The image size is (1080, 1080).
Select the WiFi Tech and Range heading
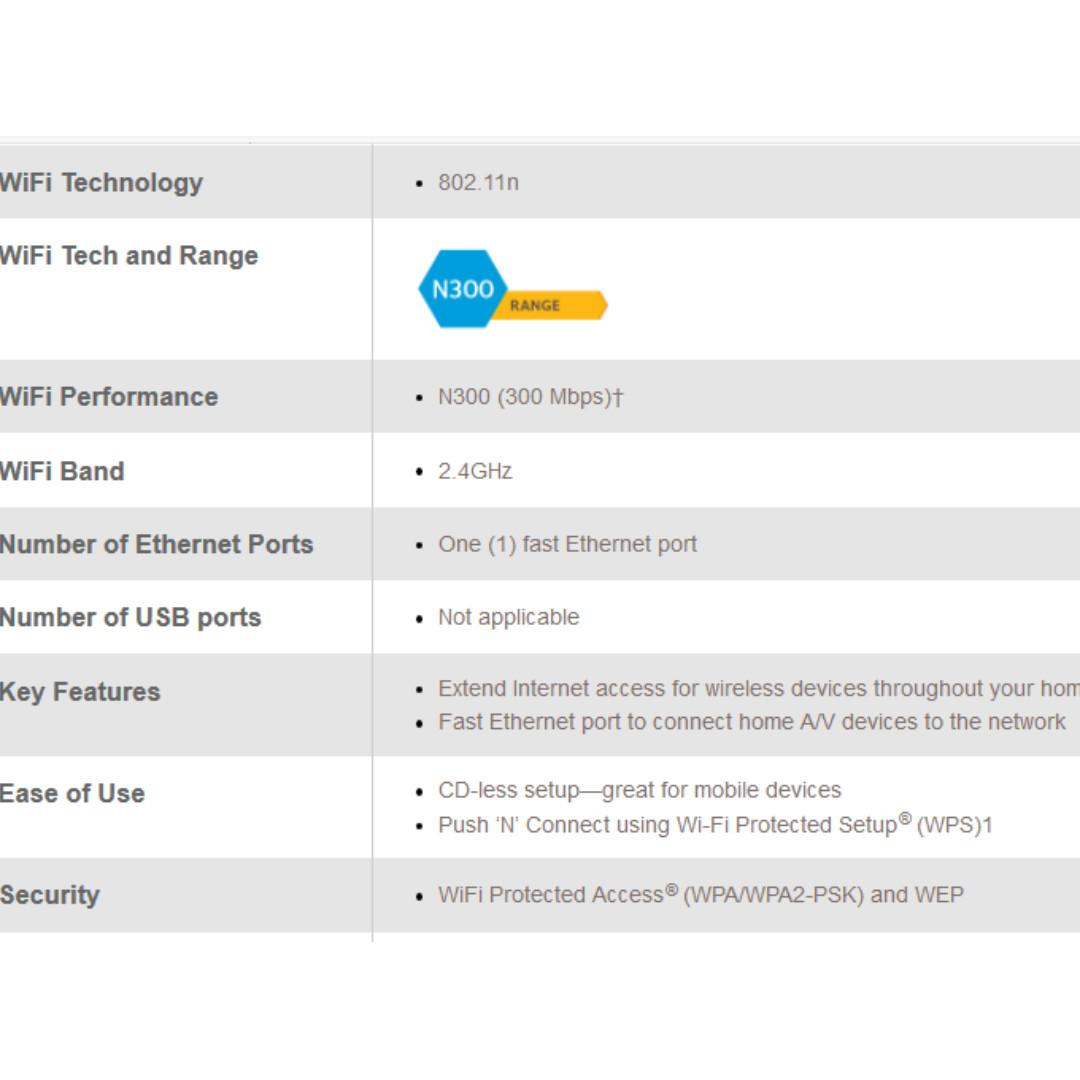pyautogui.click(x=128, y=256)
